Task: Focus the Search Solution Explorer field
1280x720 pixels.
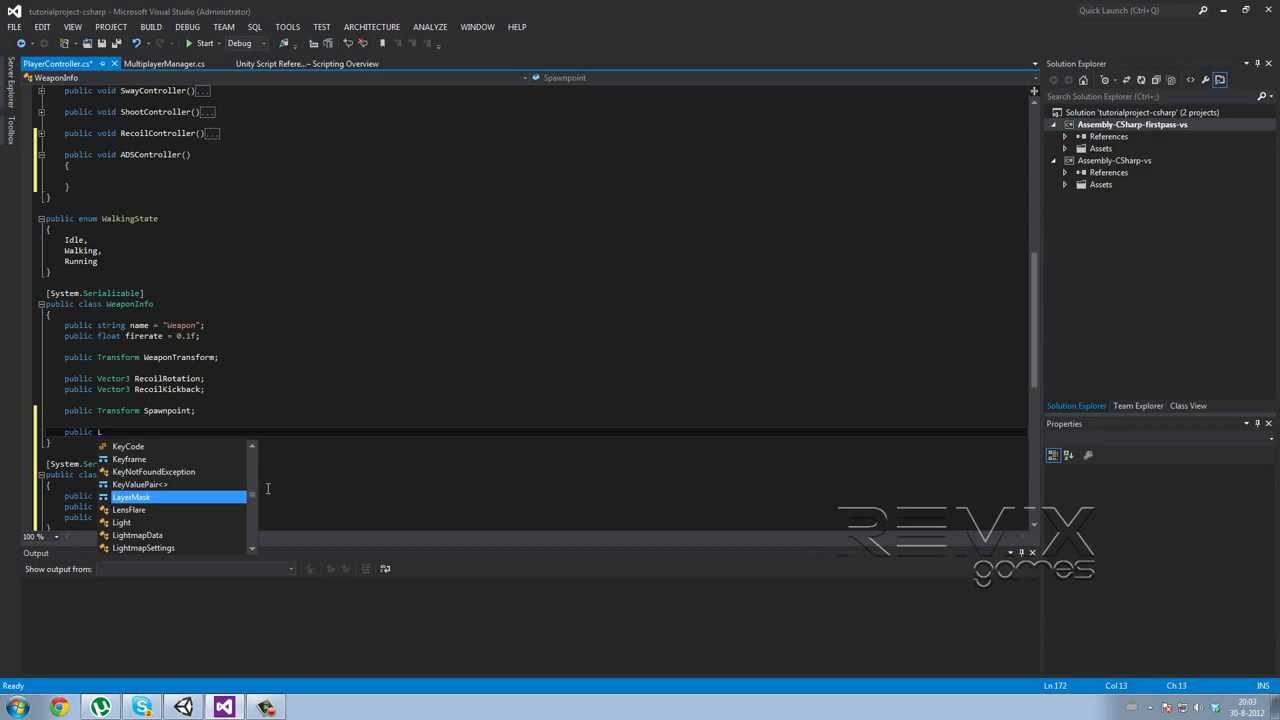Action: pos(1150,97)
